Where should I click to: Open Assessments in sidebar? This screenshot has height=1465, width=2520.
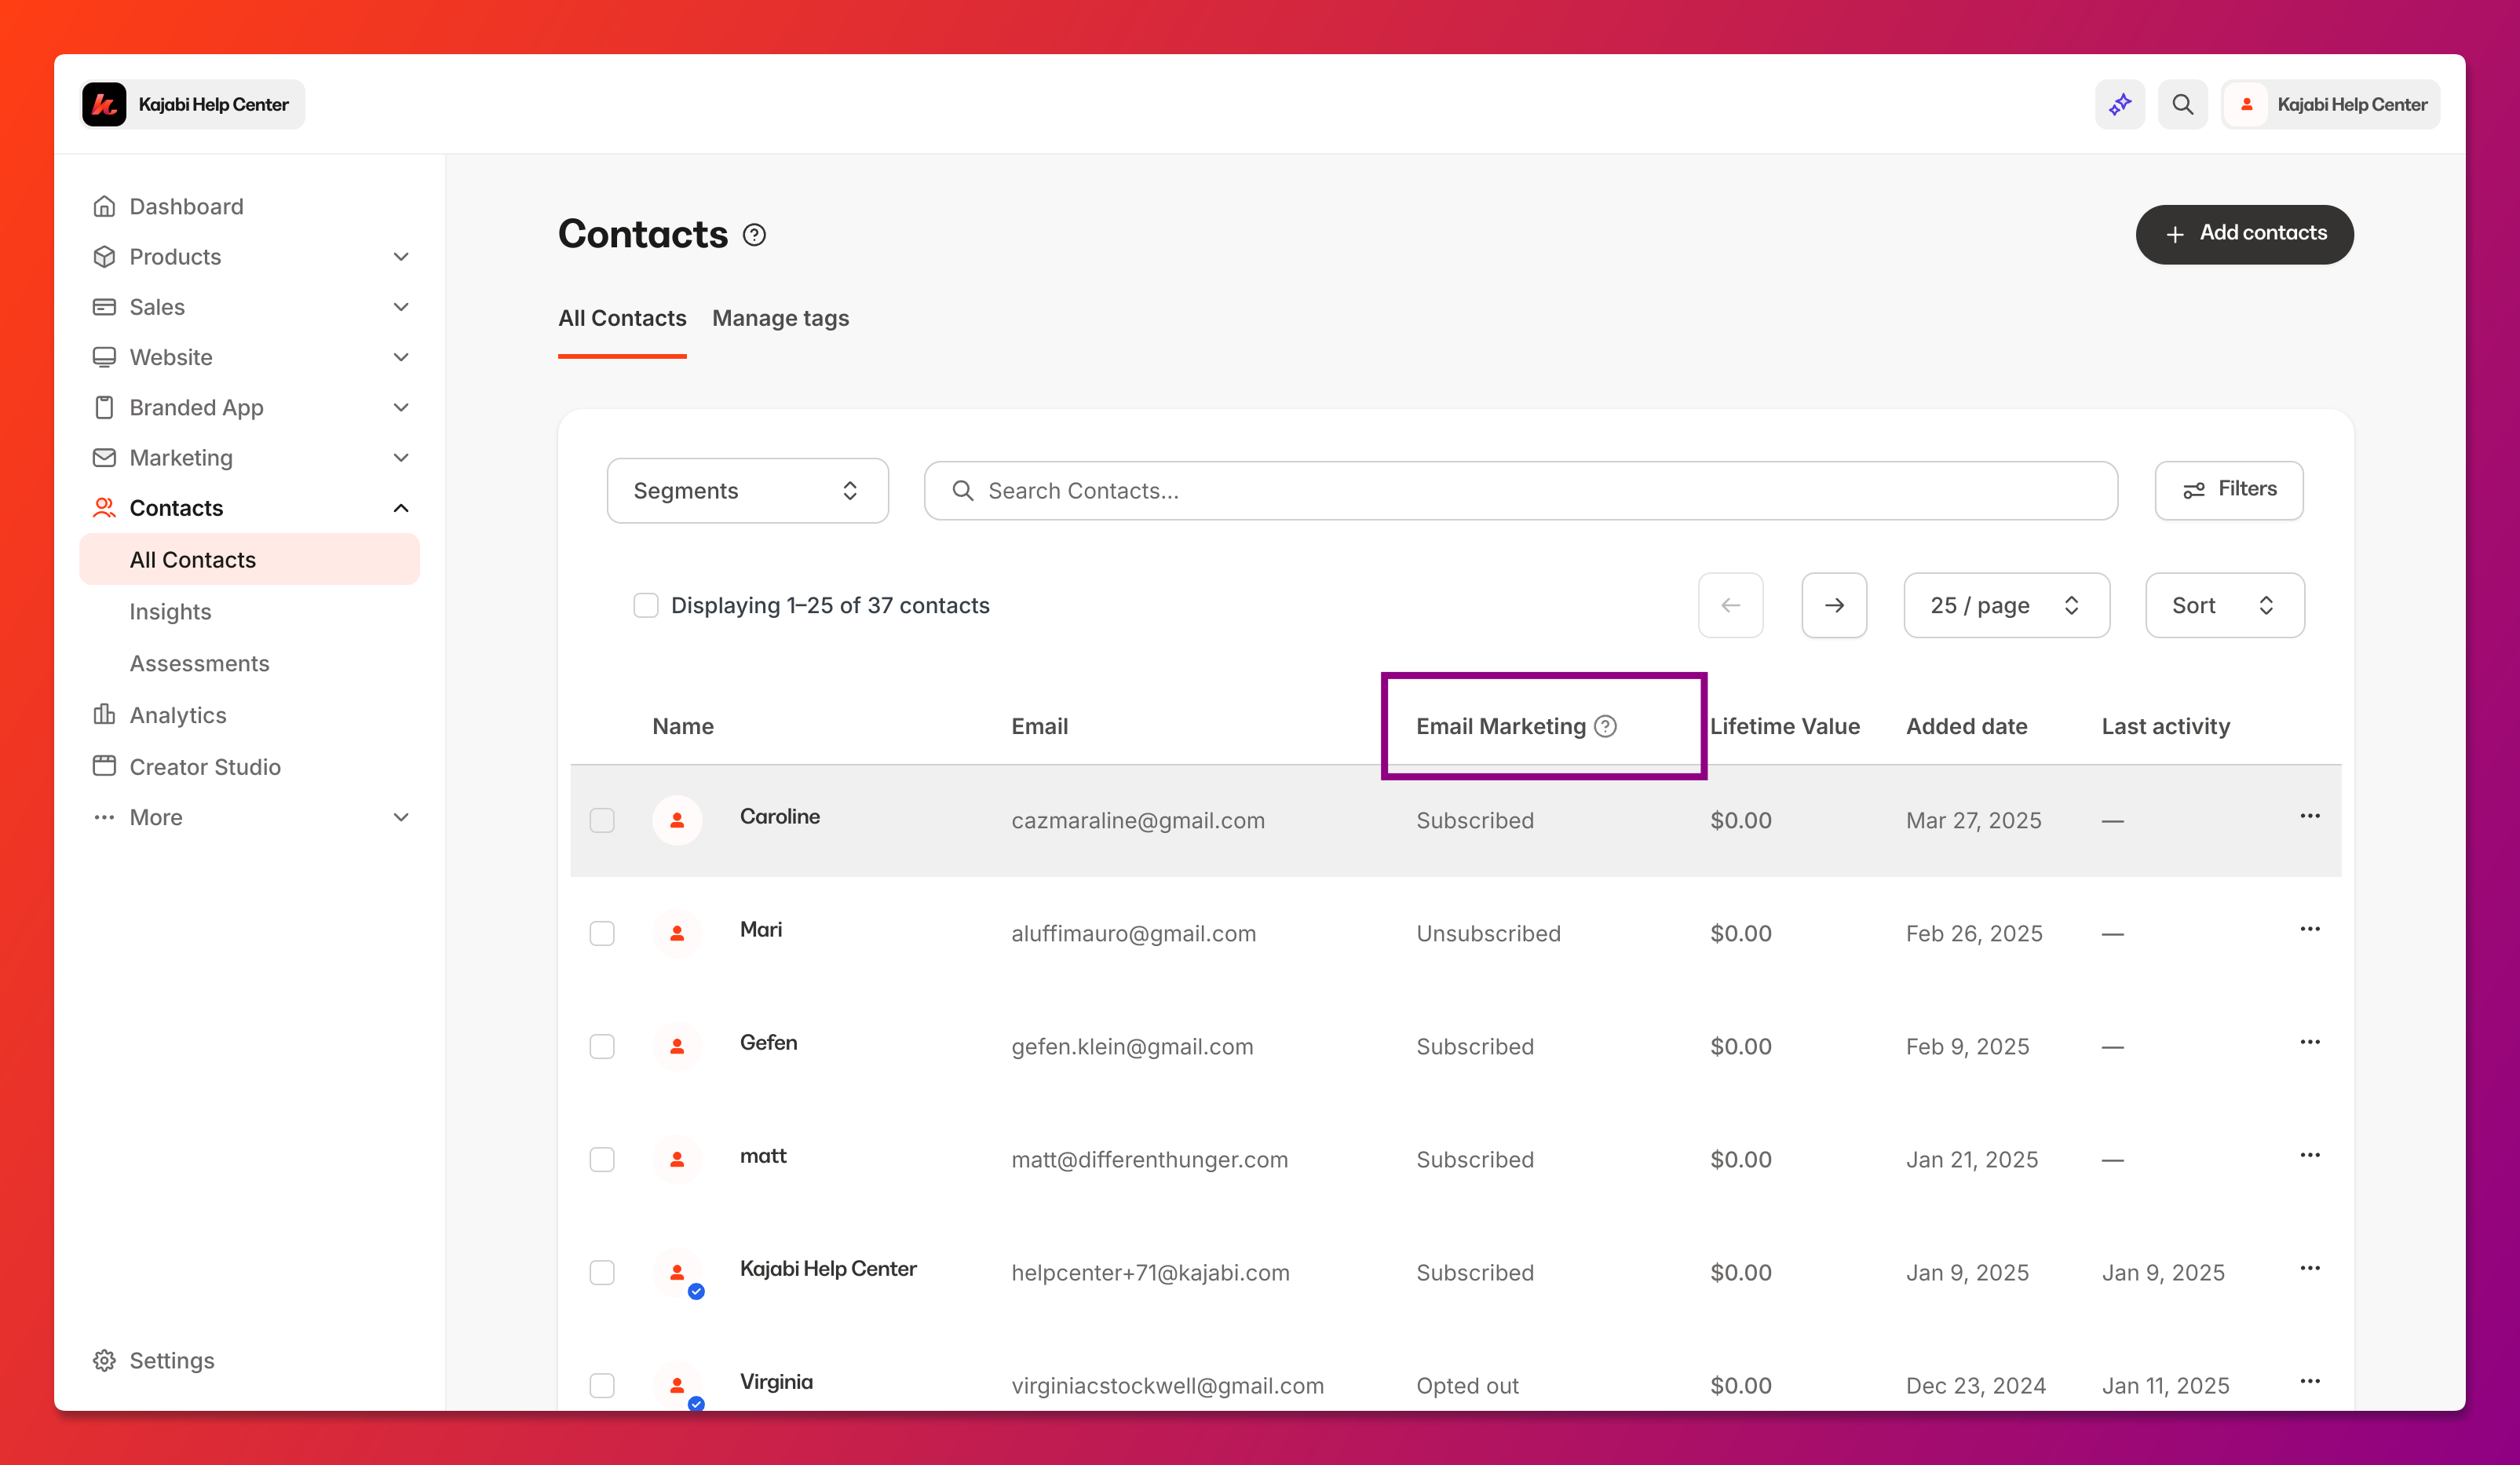click(199, 663)
